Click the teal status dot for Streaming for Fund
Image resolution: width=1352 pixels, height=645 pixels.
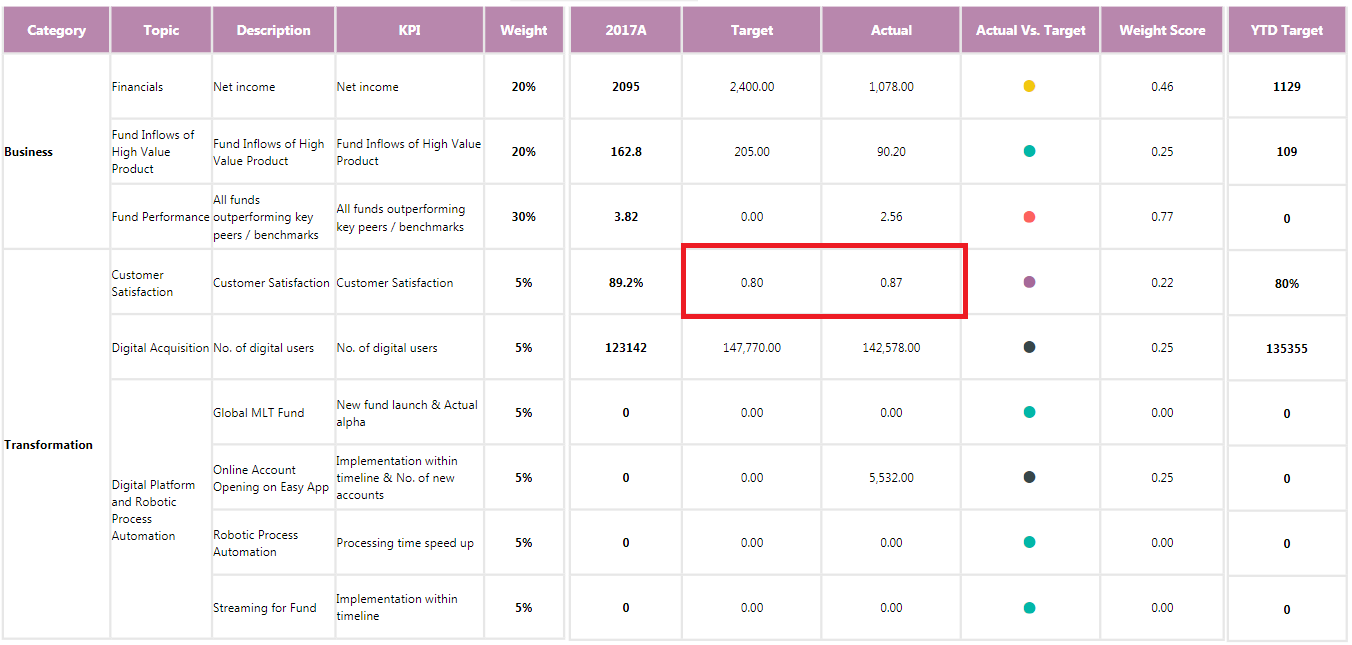point(1029,607)
